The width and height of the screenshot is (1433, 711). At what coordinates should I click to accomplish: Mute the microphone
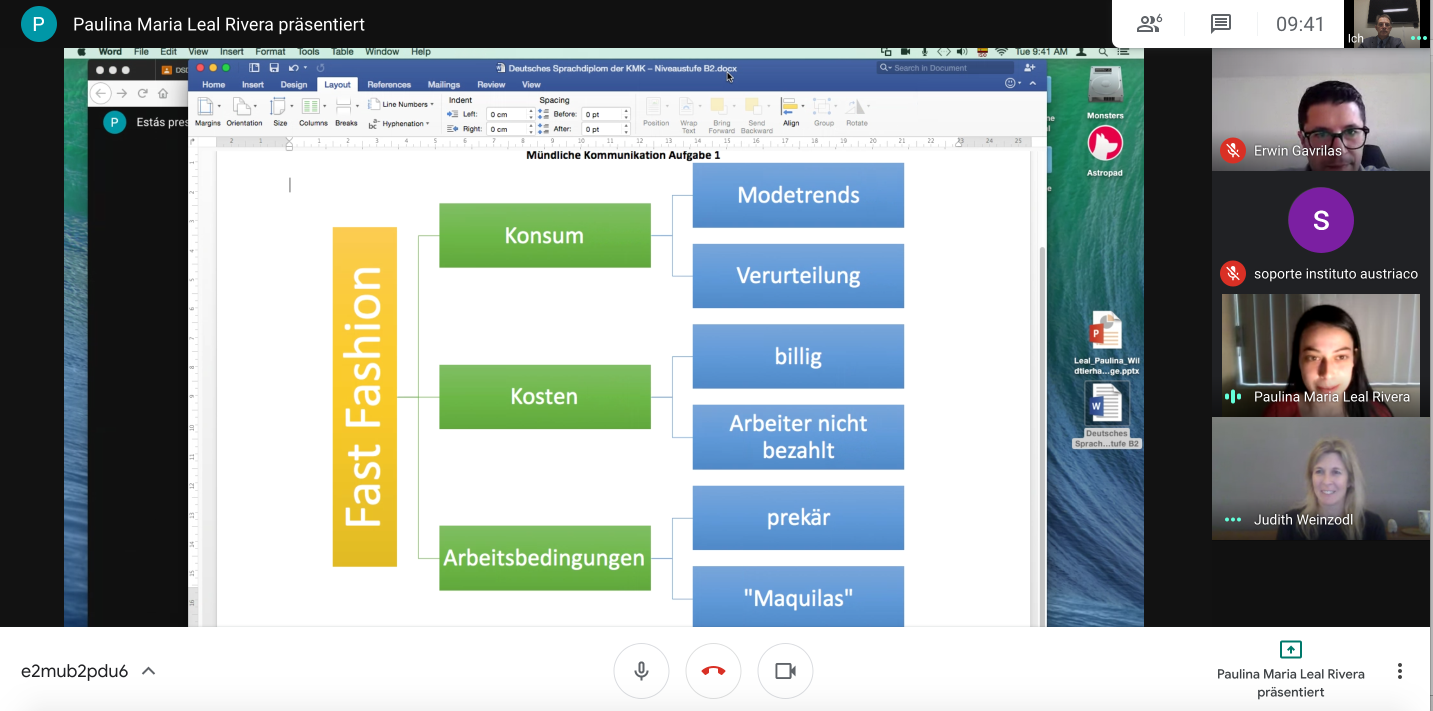pos(641,671)
